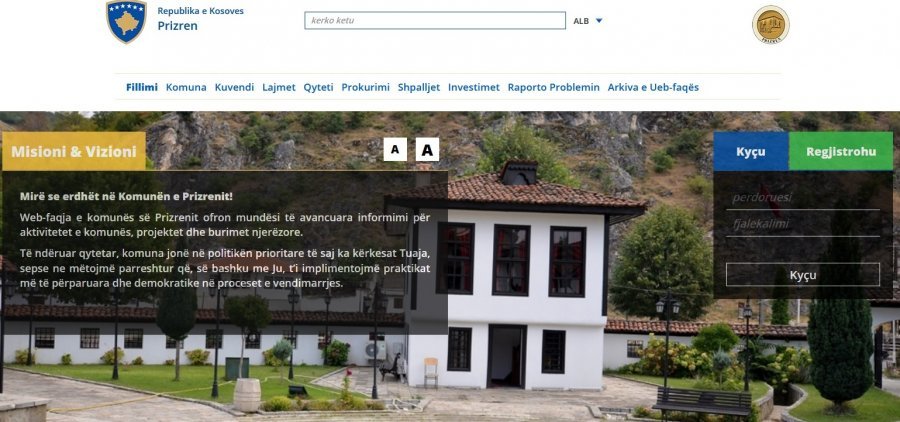
Task: Open Shpalljet in the top menu
Action: (x=419, y=87)
